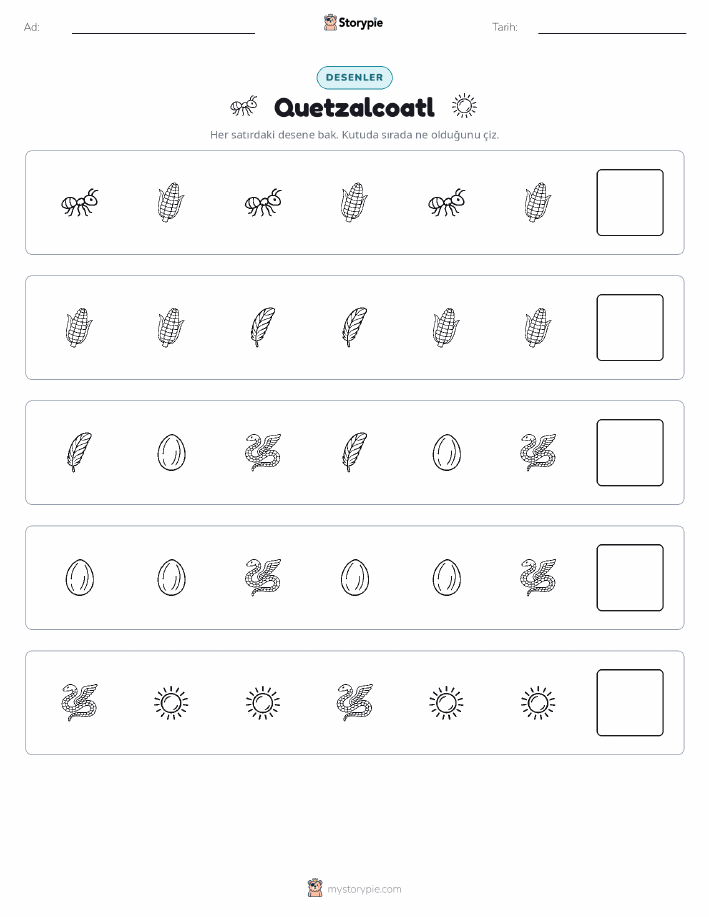The image size is (709, 917).
Task: Click the Storypie logo at top
Action: [353, 23]
